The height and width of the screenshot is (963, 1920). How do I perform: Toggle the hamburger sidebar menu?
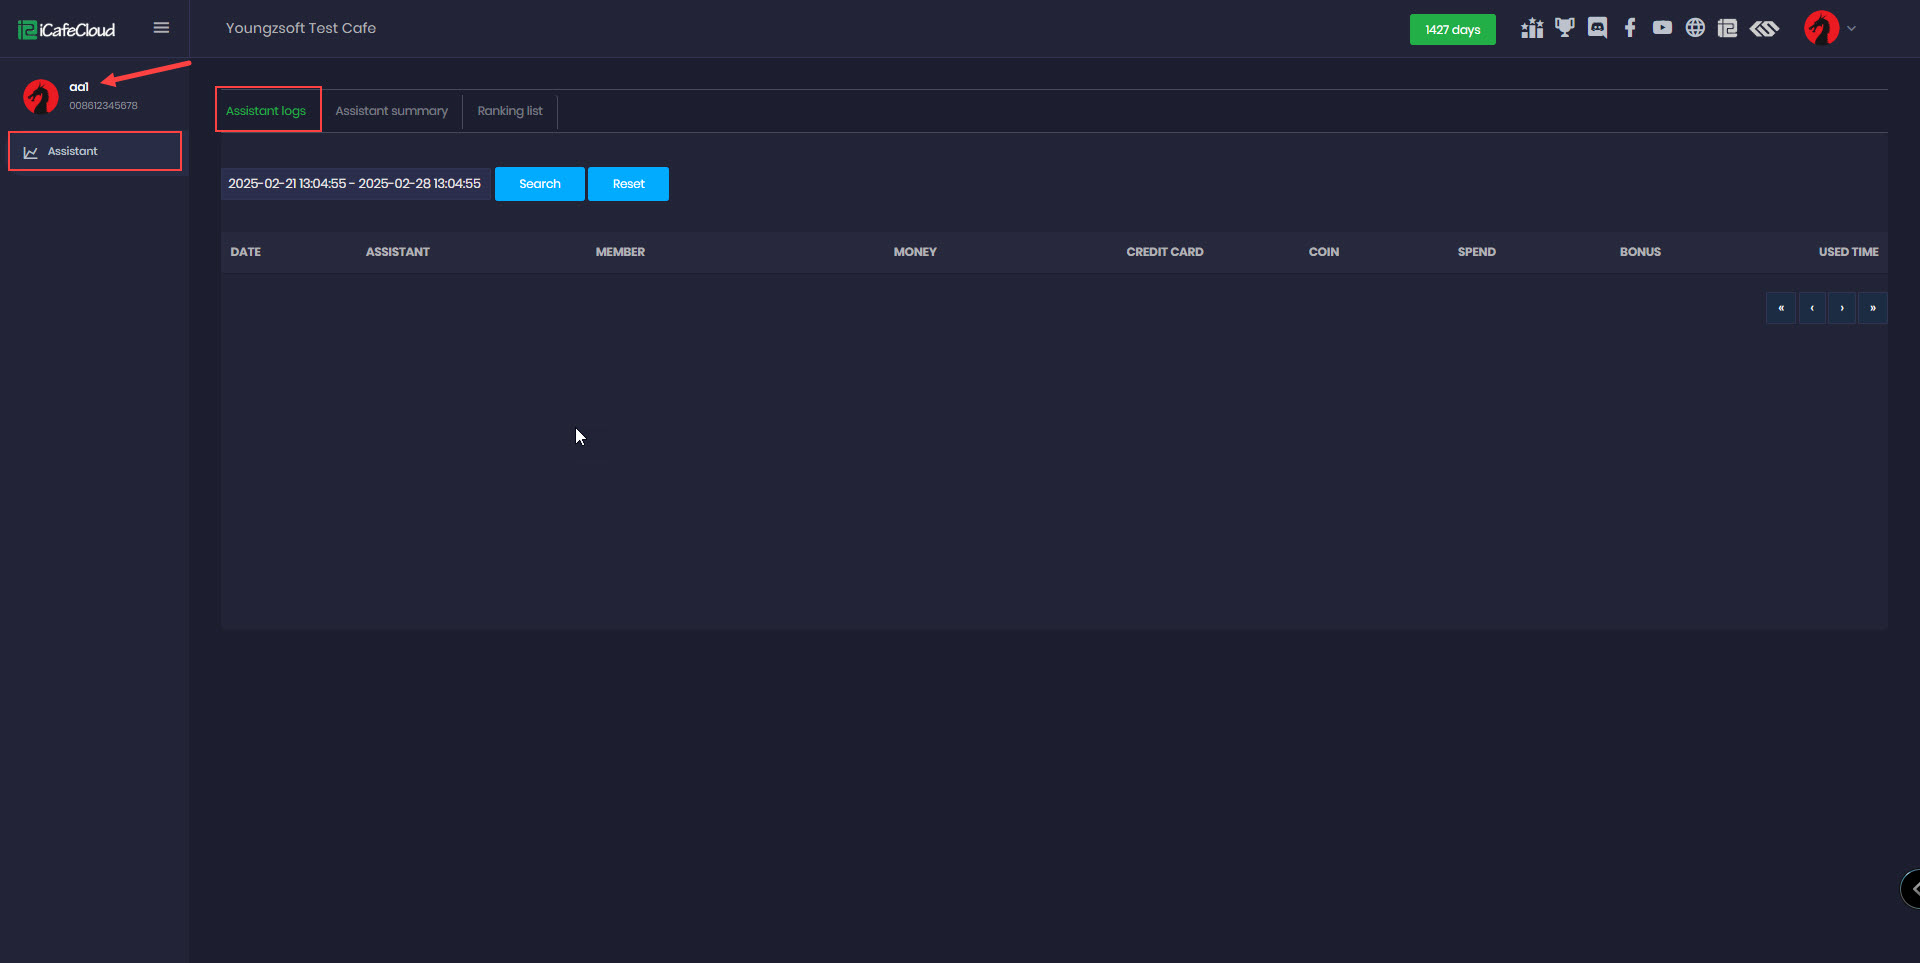coord(161,28)
